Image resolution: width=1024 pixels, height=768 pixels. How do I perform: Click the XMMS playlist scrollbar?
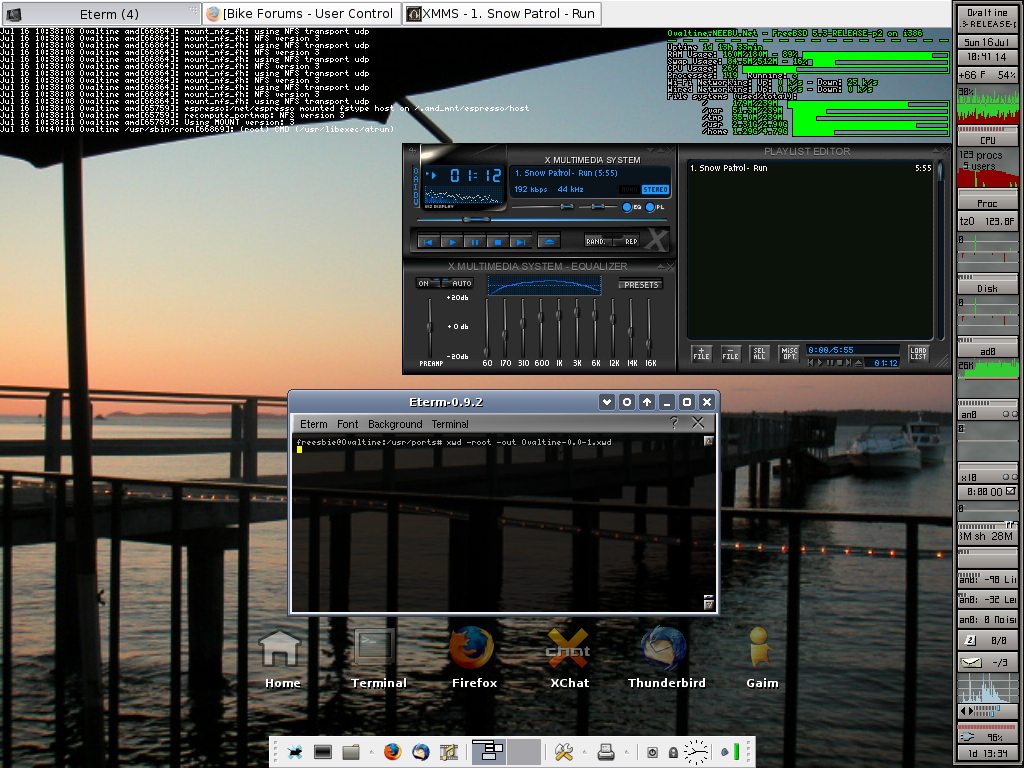pyautogui.click(x=940, y=251)
